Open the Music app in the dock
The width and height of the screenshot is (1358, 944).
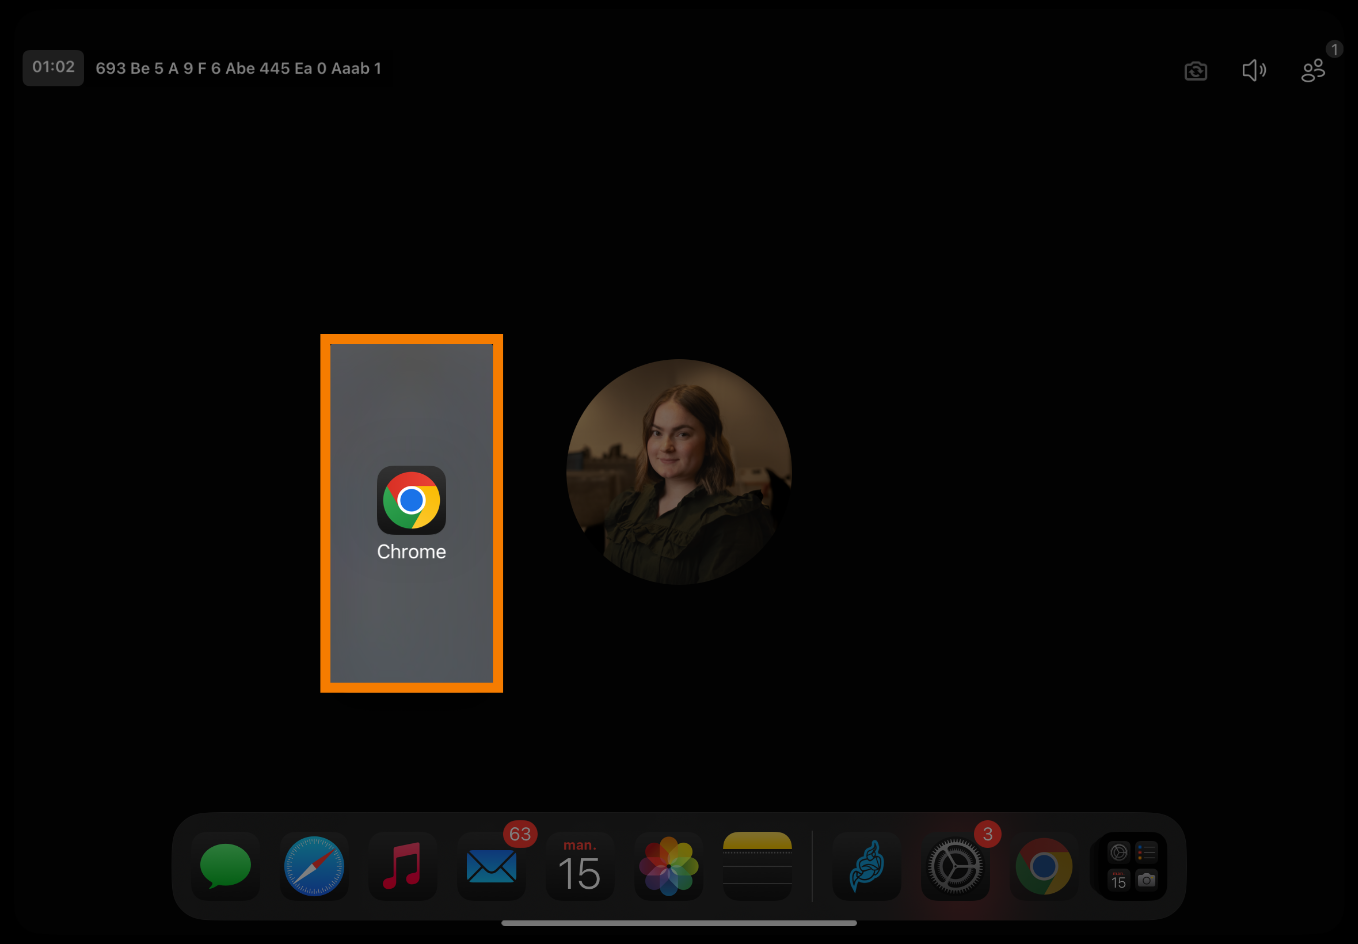(402, 866)
